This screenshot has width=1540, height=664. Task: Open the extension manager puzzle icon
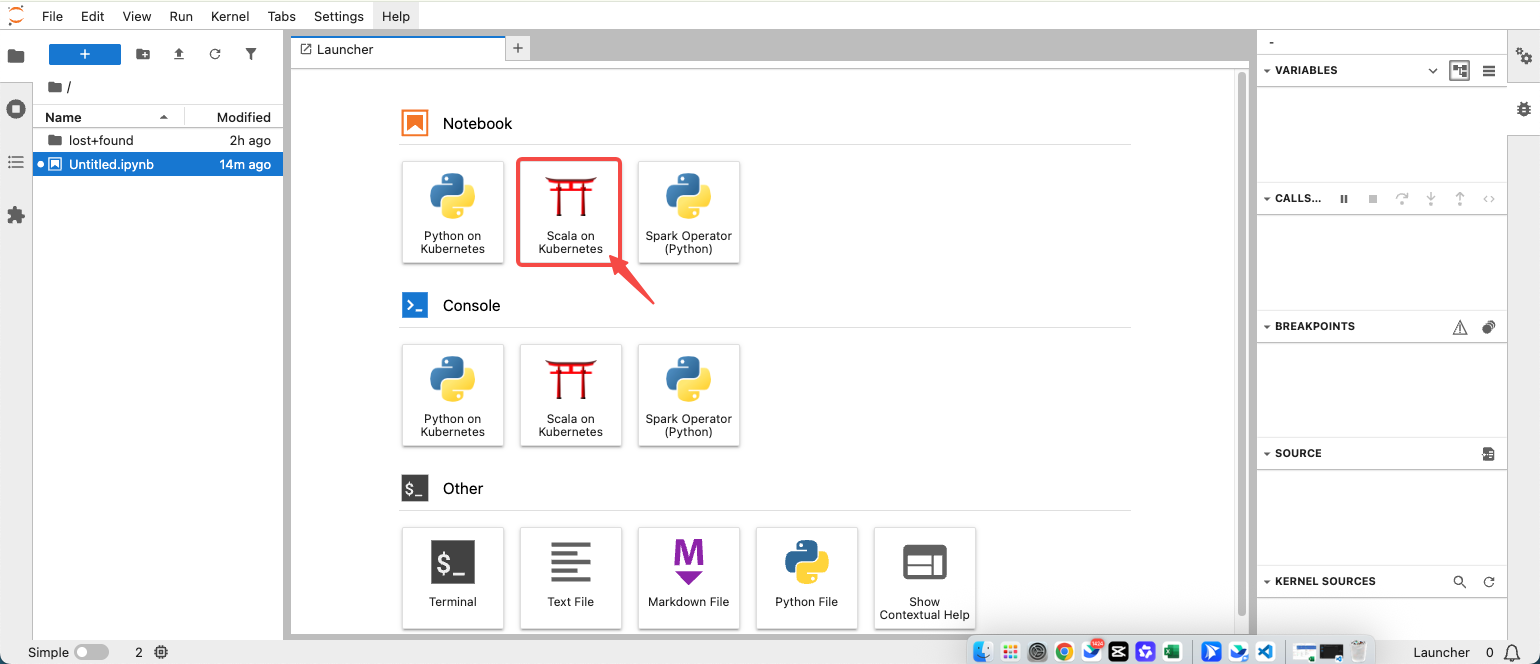16,215
